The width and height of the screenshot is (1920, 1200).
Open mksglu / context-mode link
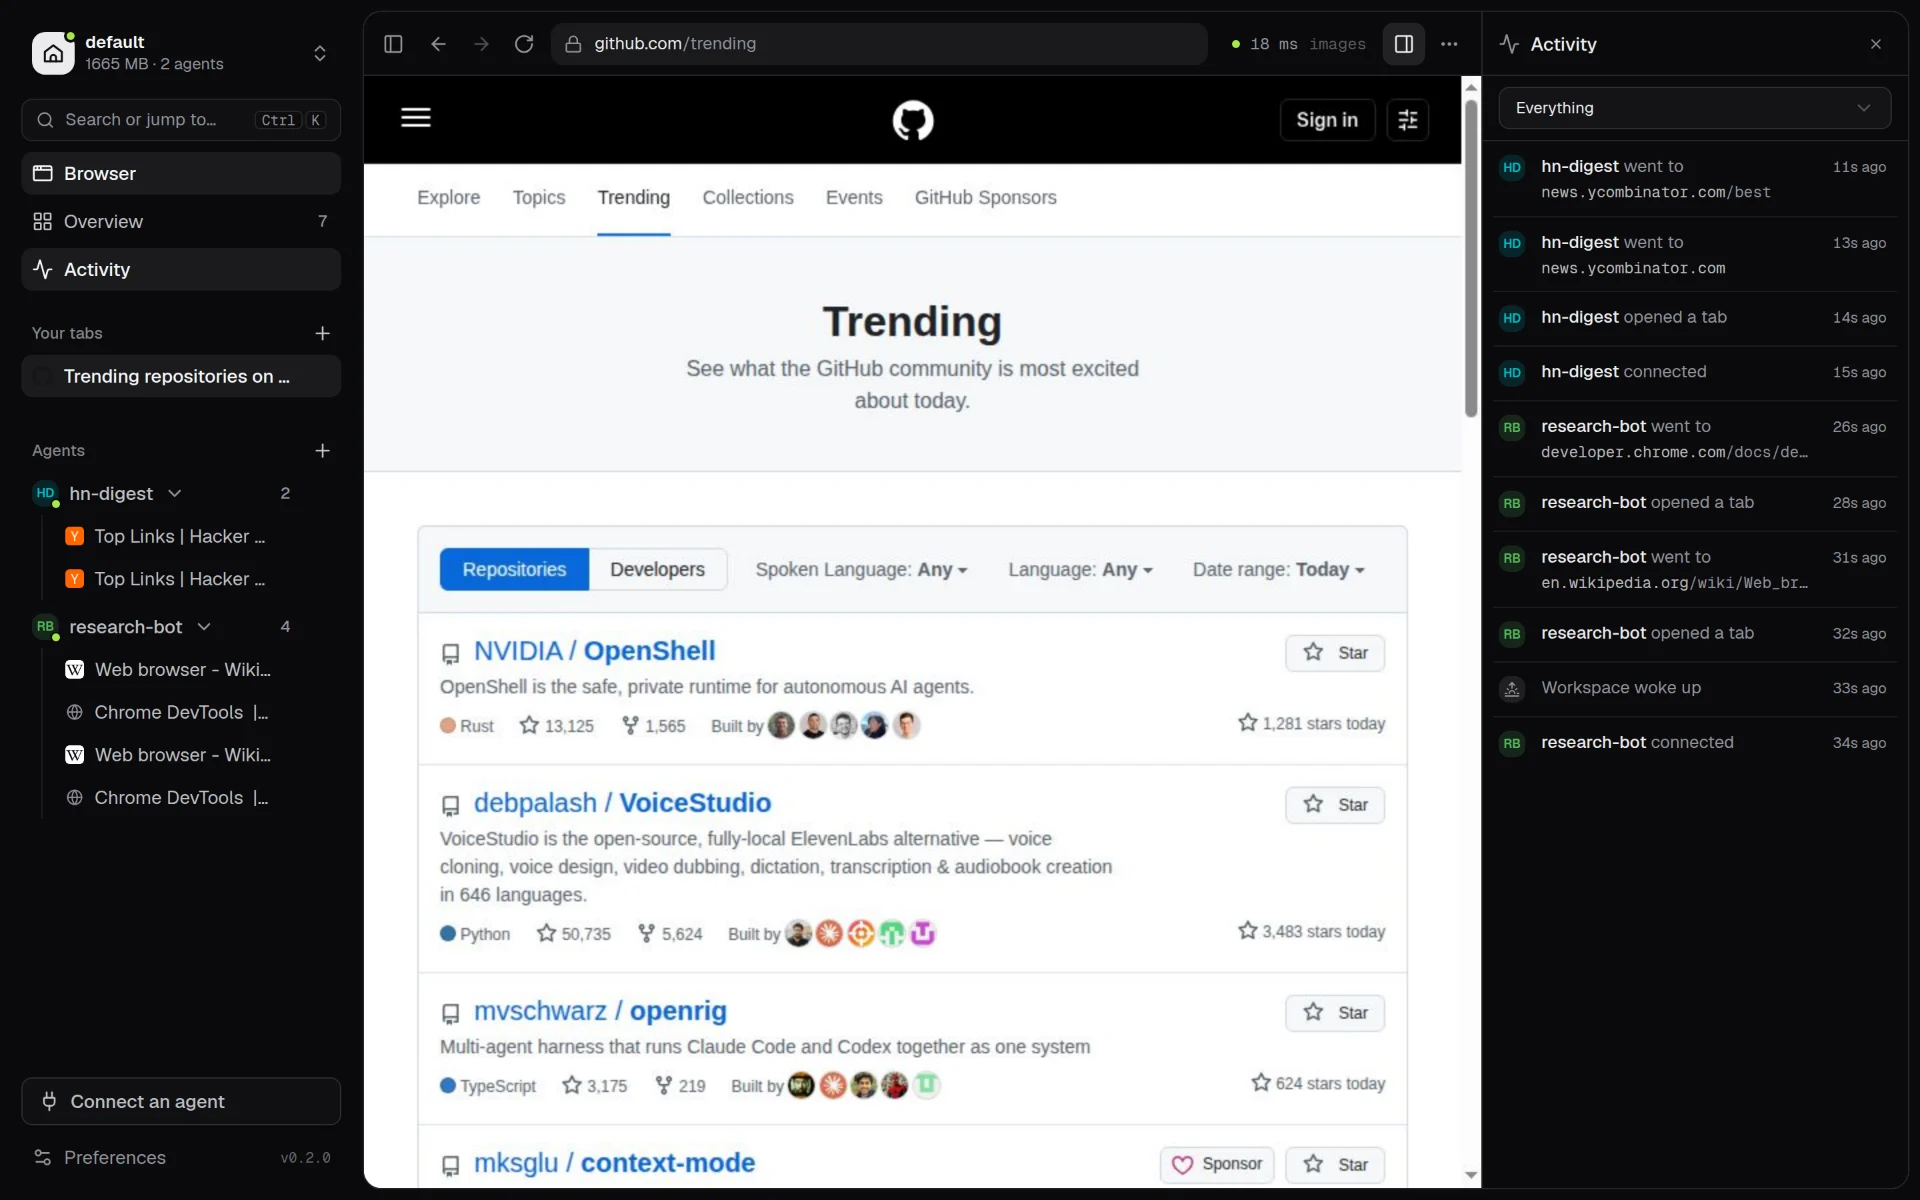(614, 1163)
